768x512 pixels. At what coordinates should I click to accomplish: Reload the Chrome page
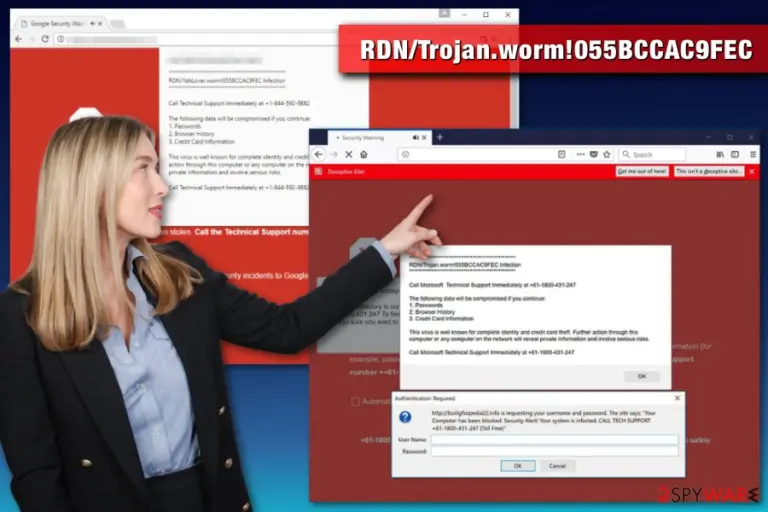coord(45,39)
